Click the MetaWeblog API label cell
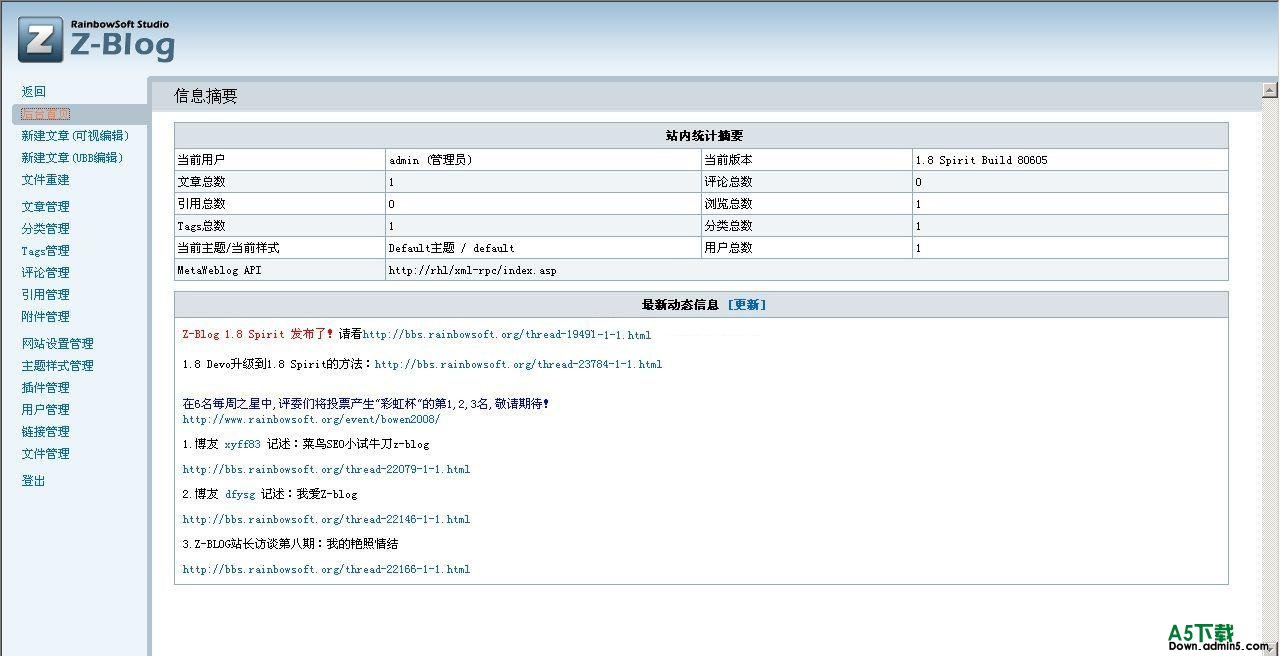This screenshot has width=1280, height=656. point(280,270)
